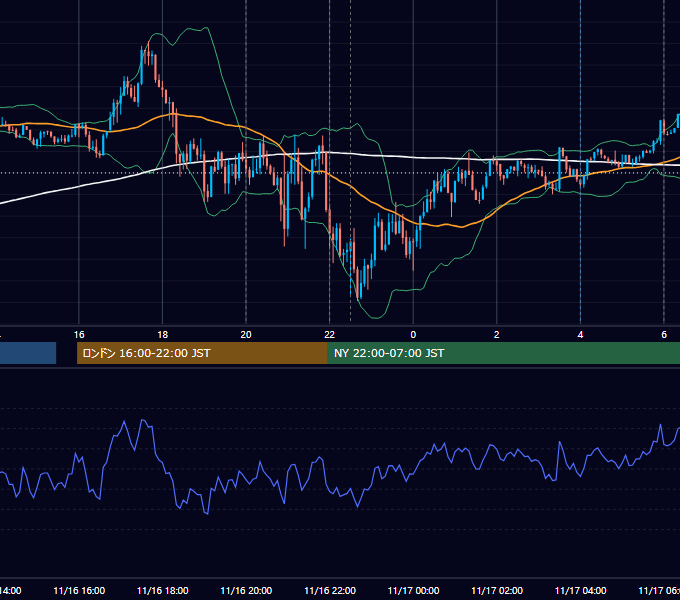Click the 11/16 22:00 time label
This screenshot has height=600, width=680.
(x=330, y=590)
